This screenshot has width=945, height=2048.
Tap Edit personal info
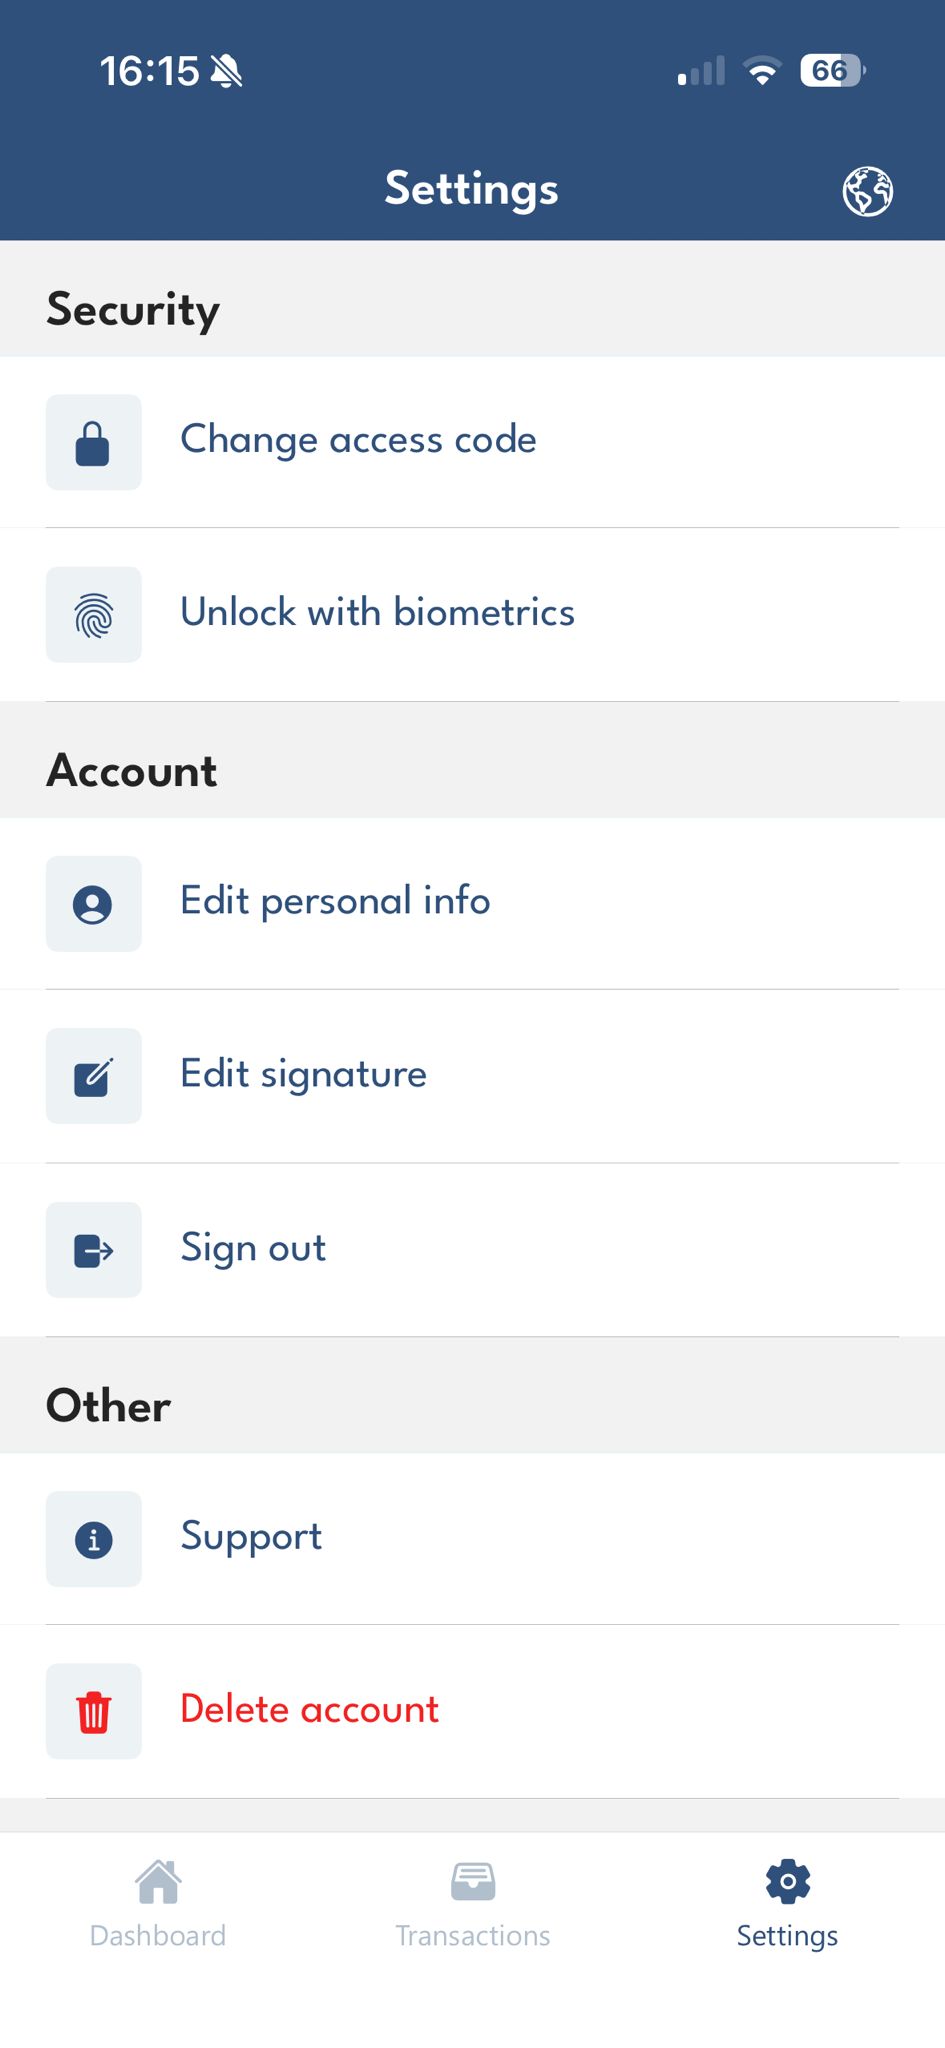334,903
